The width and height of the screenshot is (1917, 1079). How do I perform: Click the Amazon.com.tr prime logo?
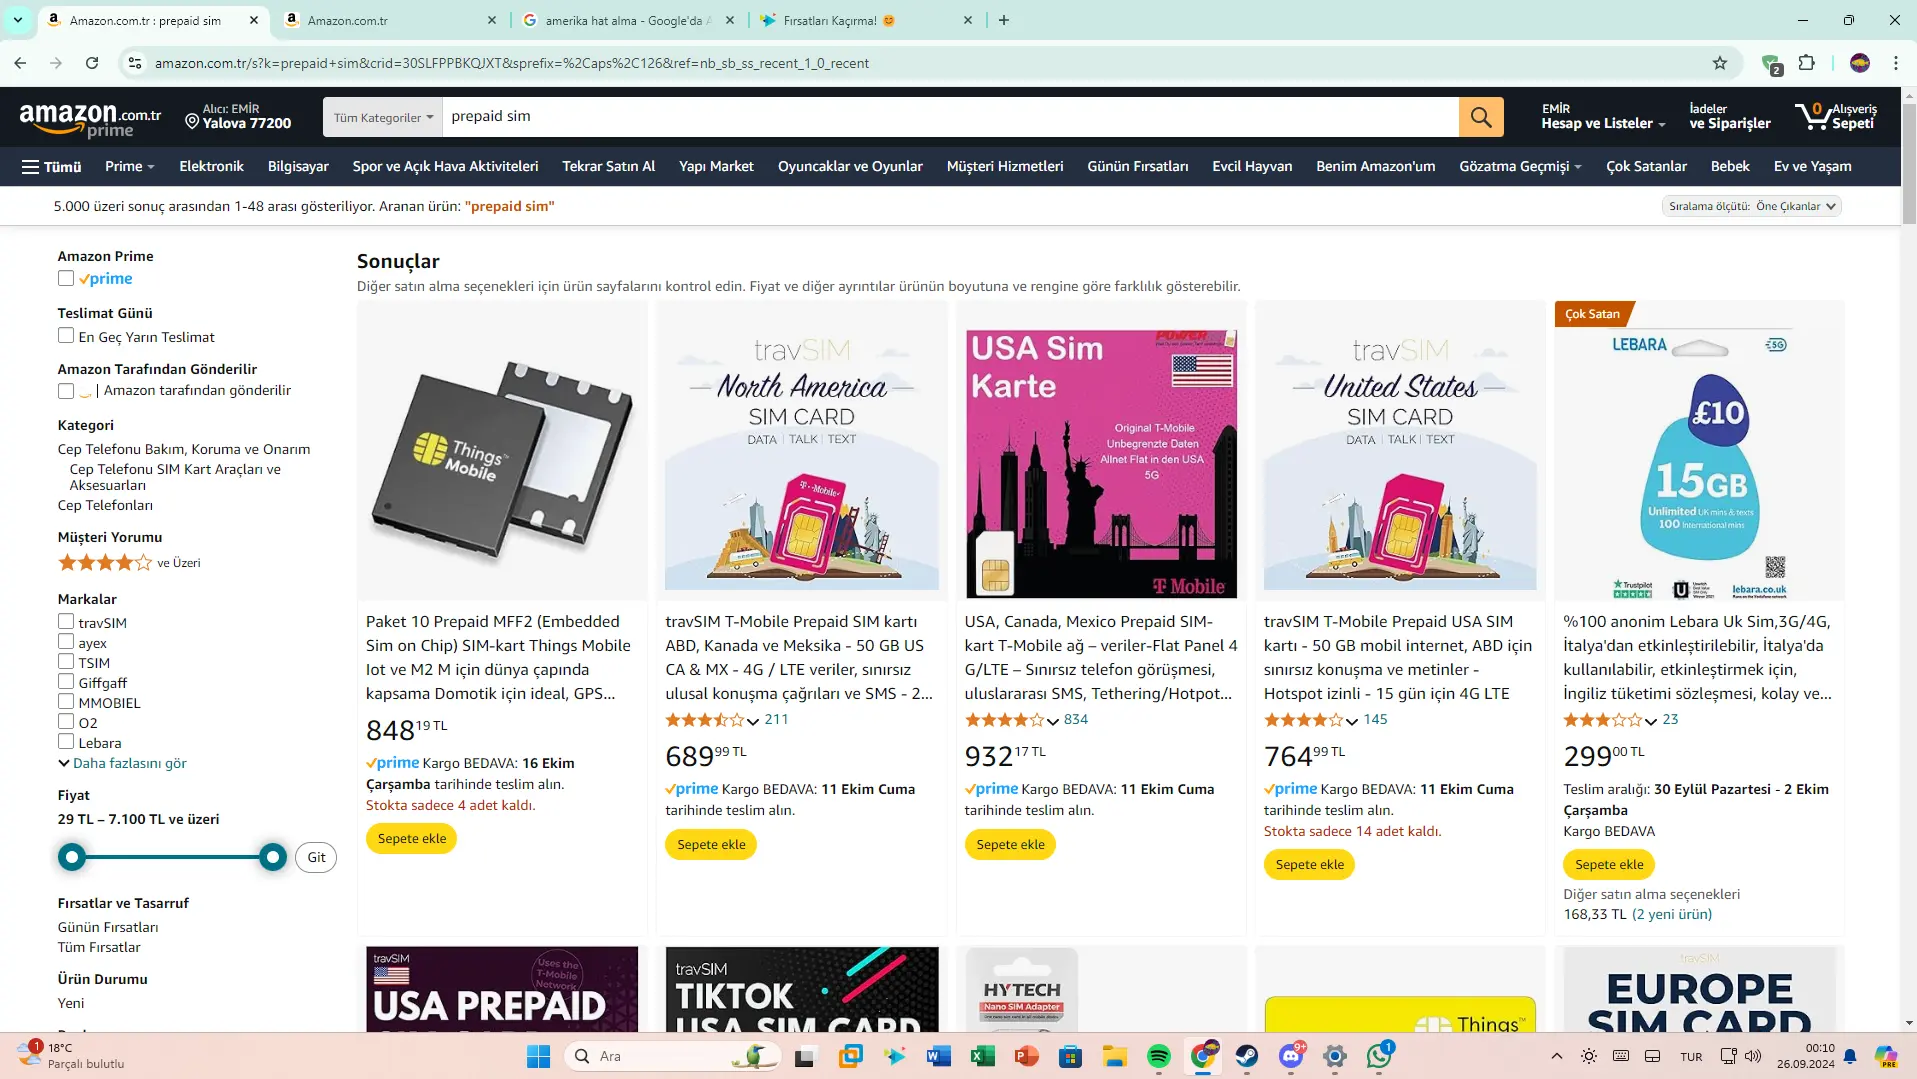pyautogui.click(x=90, y=119)
